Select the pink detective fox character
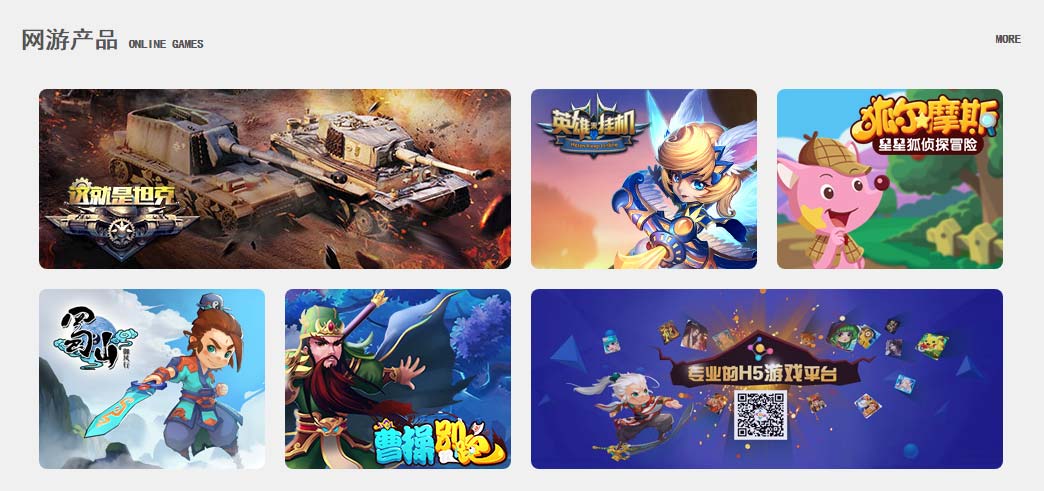 pyautogui.click(x=832, y=202)
